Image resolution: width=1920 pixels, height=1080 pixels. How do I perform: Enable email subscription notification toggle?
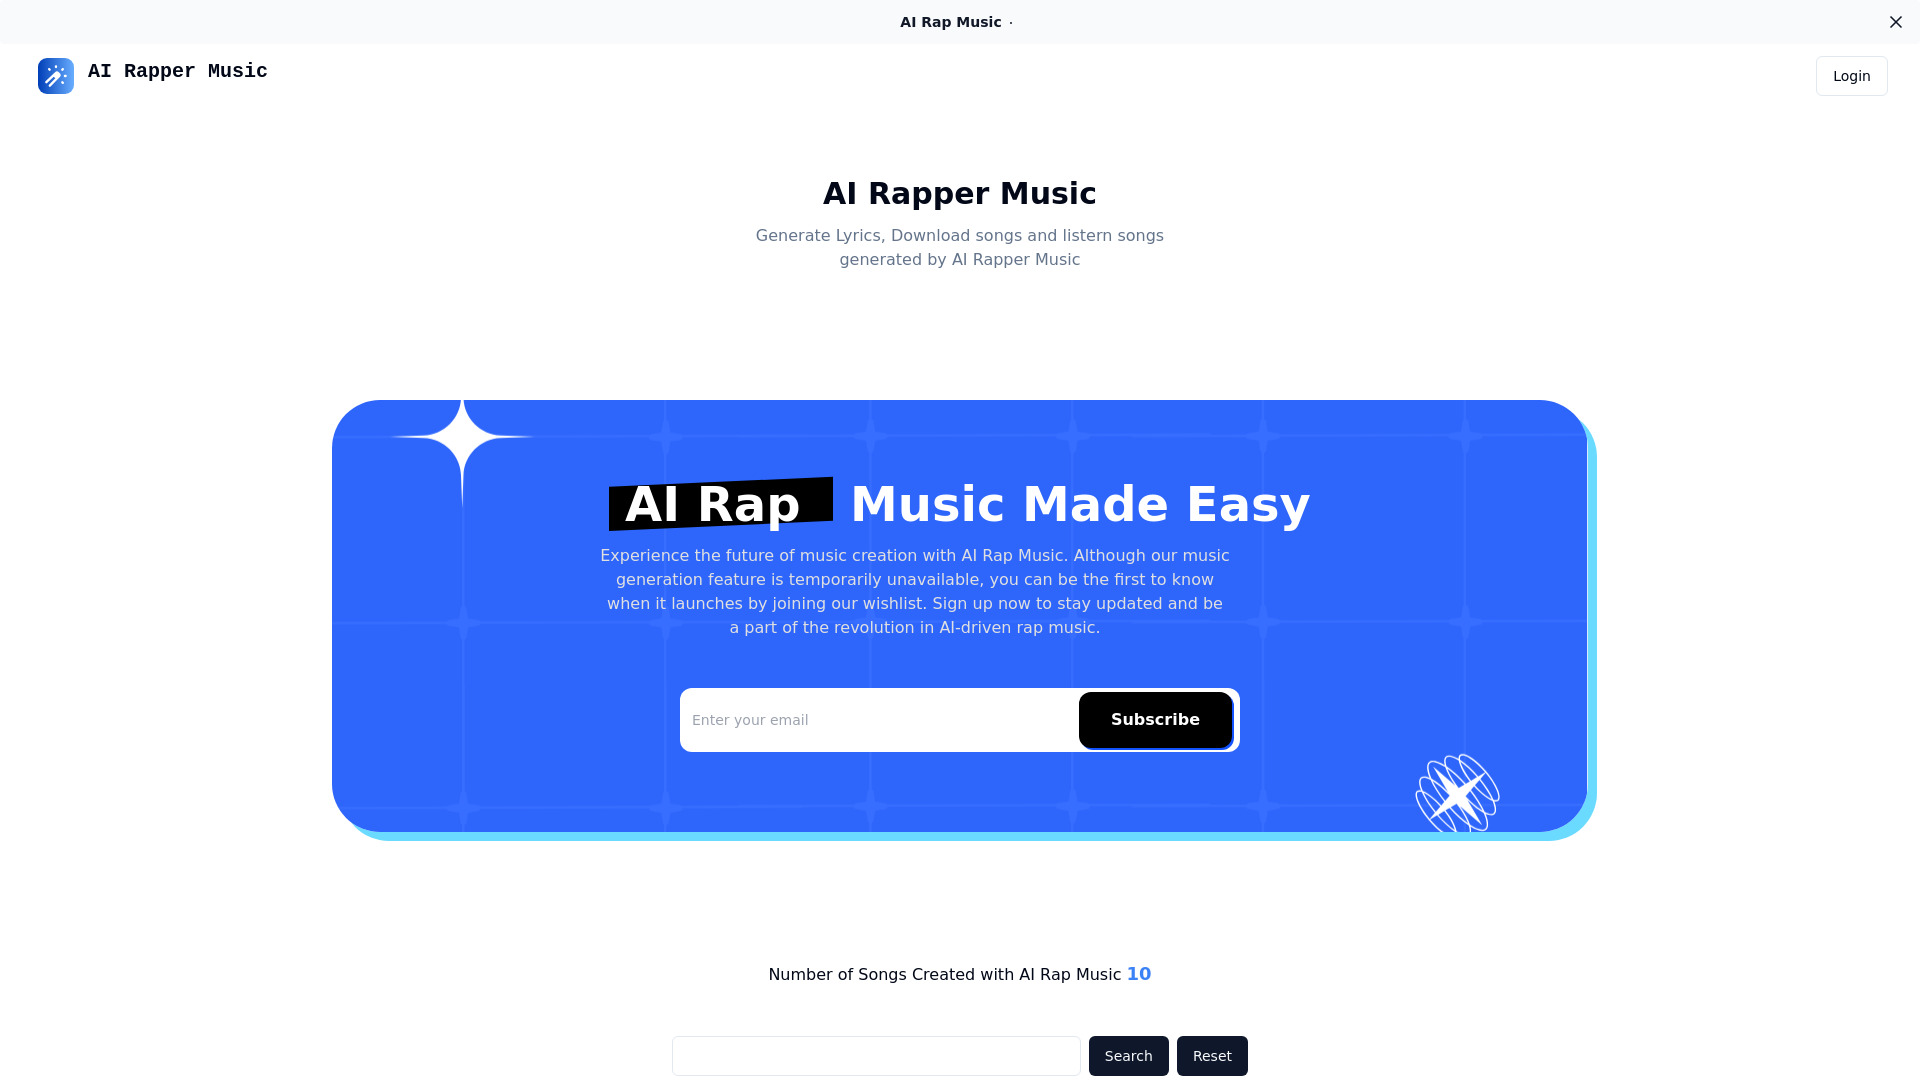(1156, 720)
